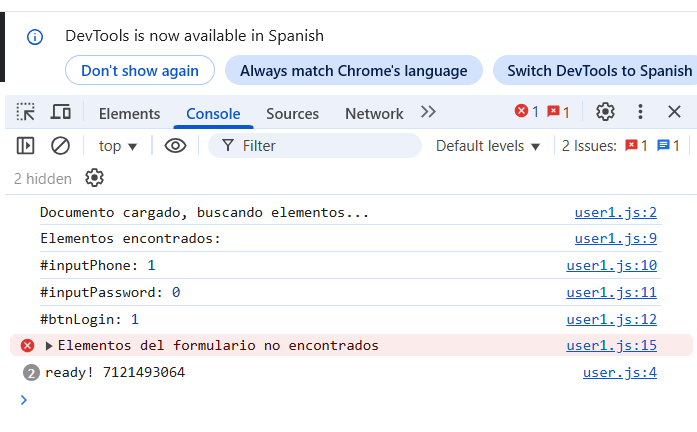697x432 pixels.
Task: Expand the 'top' JavaScript context dropdown
Action: tap(118, 146)
